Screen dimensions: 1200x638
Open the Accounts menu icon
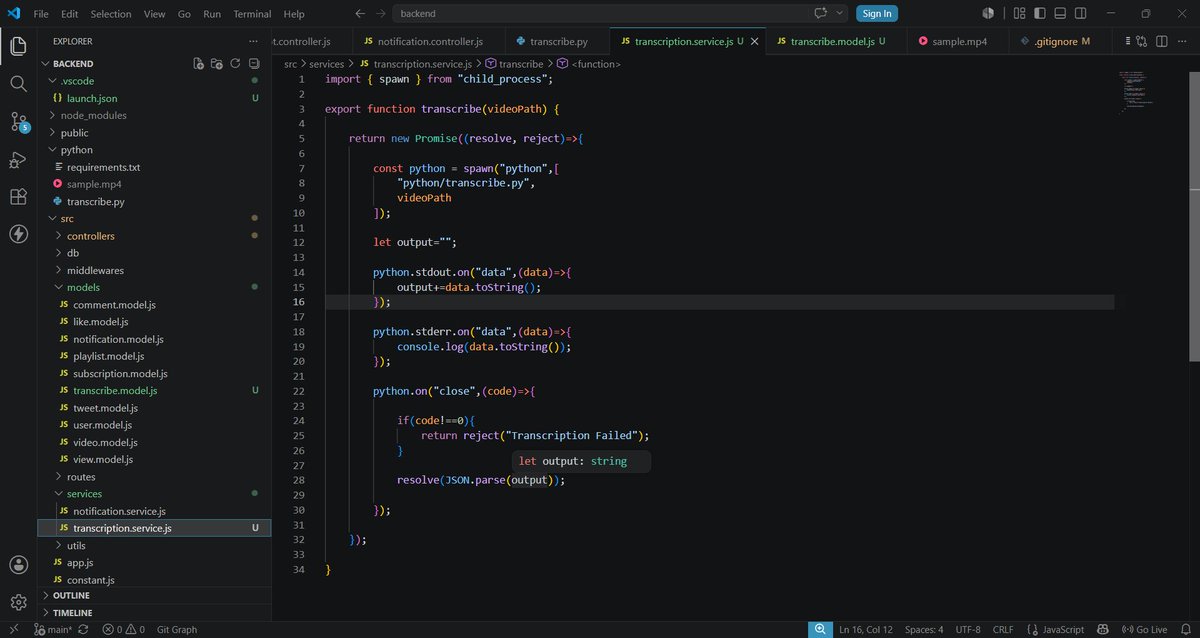[18, 565]
